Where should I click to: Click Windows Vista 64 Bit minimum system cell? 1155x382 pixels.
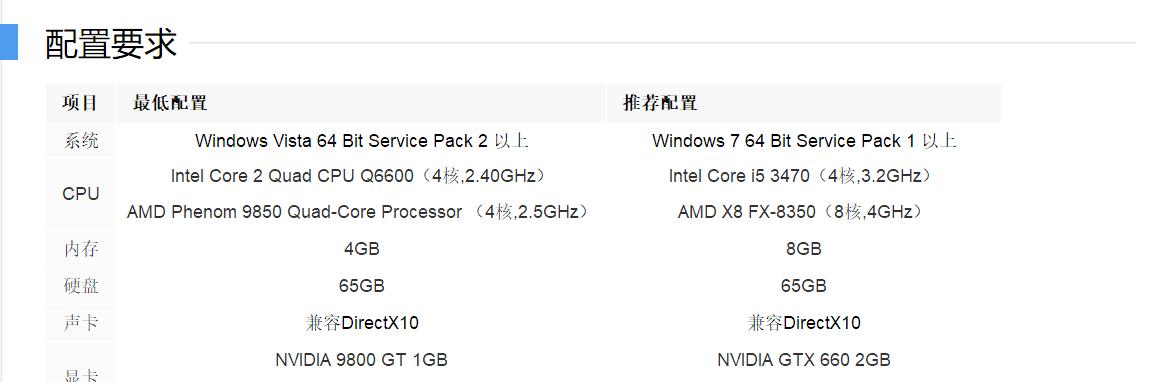[362, 141]
